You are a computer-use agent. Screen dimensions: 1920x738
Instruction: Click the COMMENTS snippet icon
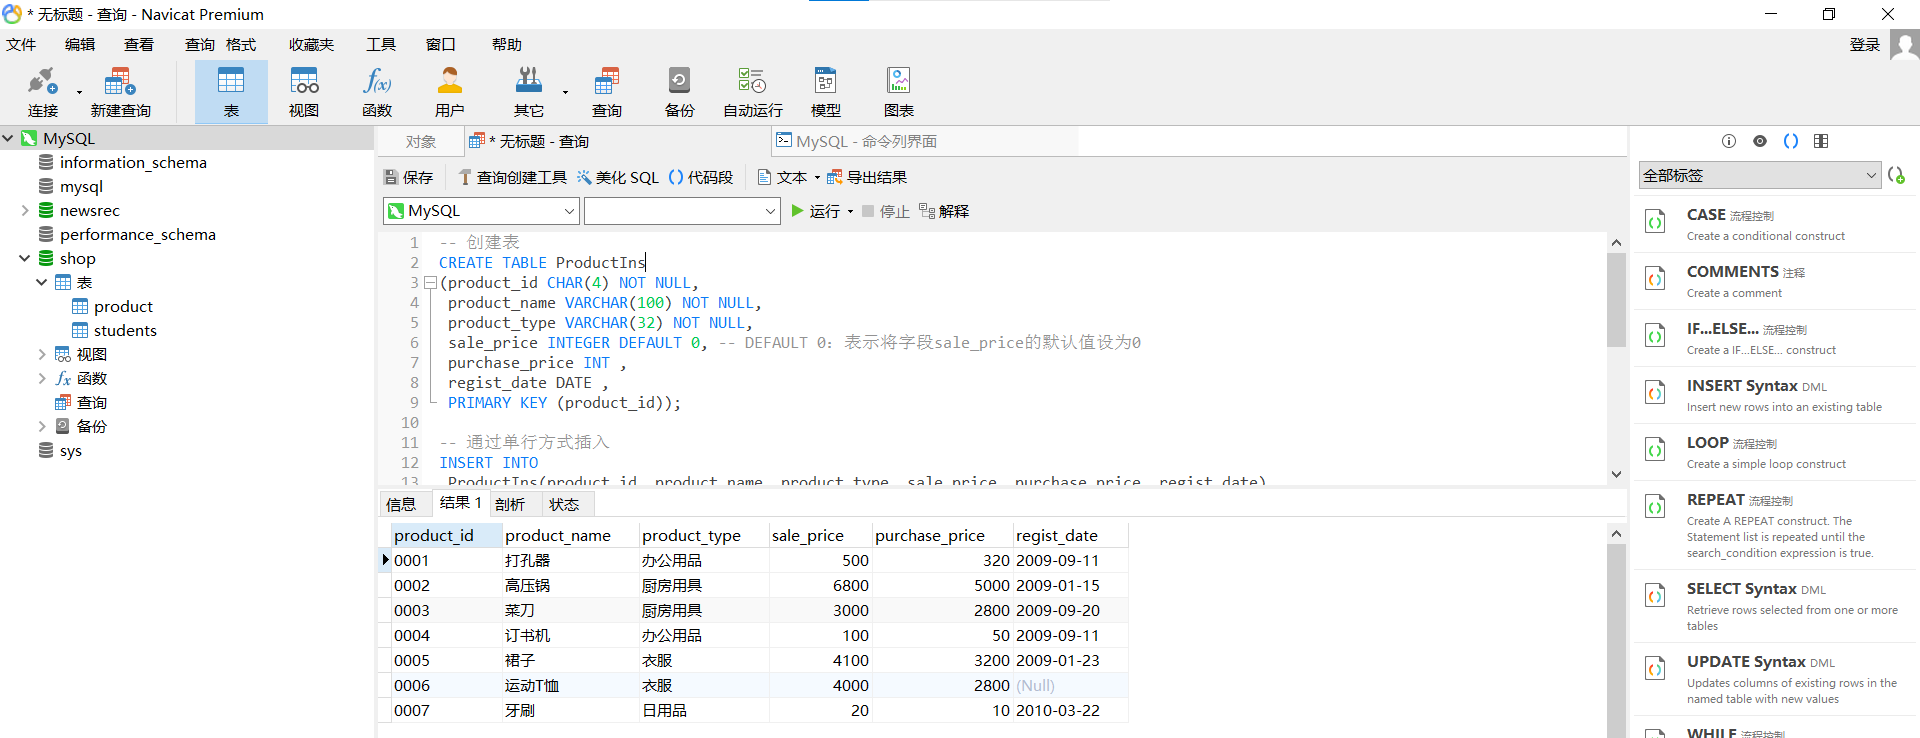coord(1656,279)
